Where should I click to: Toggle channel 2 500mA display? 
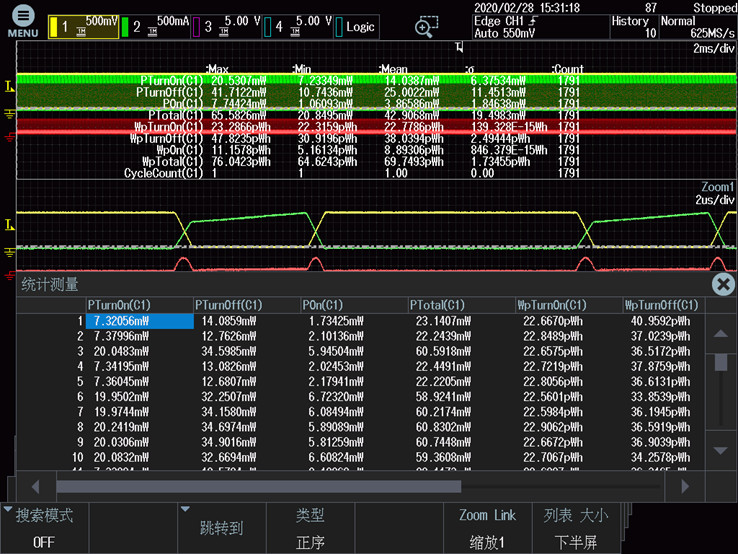tap(155, 27)
